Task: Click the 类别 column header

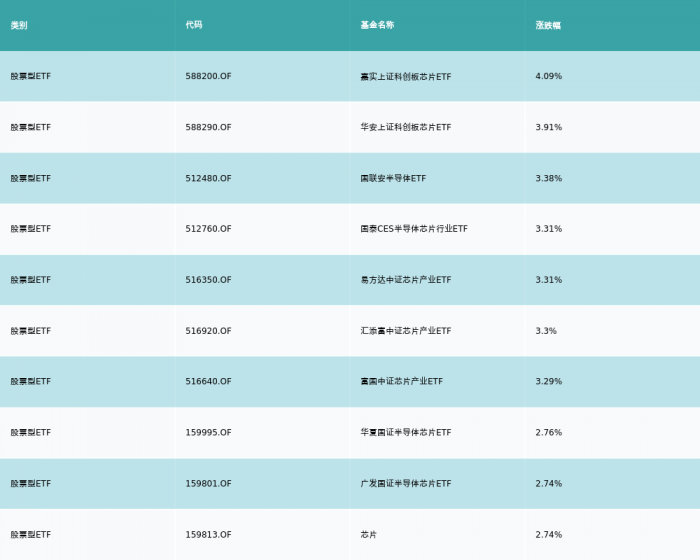Action: tap(19, 25)
